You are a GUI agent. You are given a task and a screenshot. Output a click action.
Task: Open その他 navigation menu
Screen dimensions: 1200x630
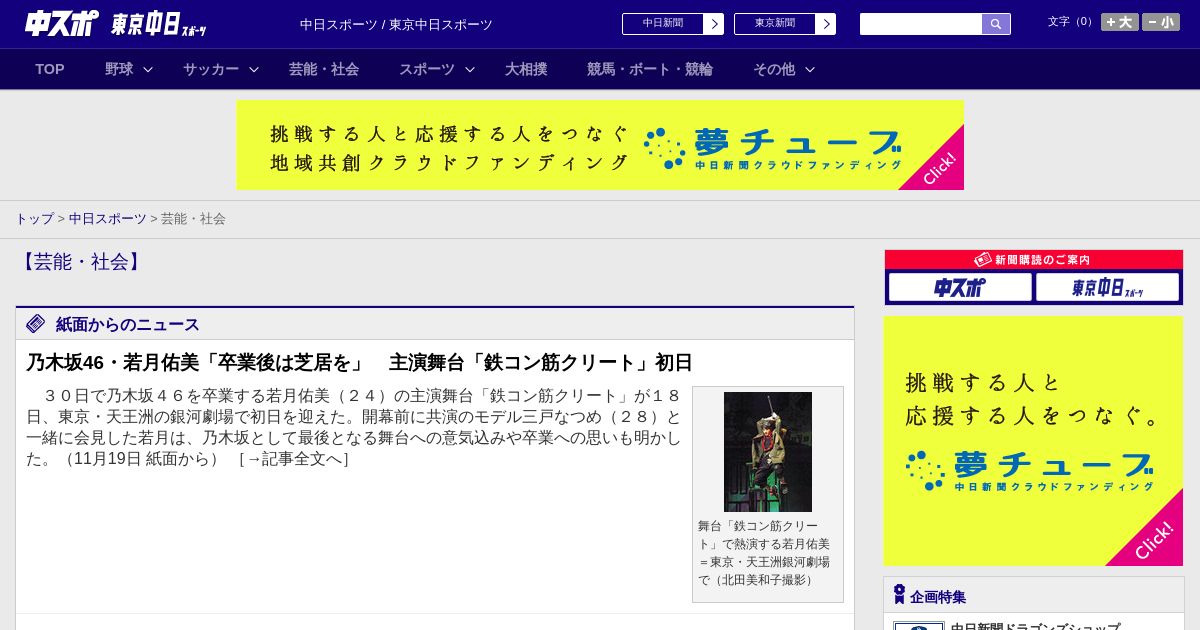click(x=774, y=69)
